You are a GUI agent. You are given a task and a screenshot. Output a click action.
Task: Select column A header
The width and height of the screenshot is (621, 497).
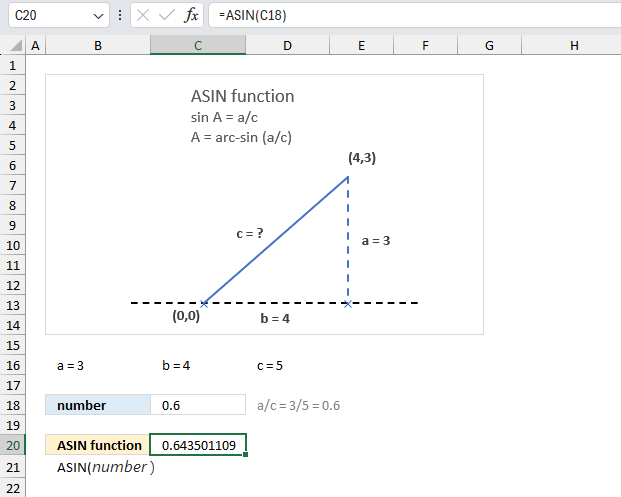pyautogui.click(x=36, y=46)
